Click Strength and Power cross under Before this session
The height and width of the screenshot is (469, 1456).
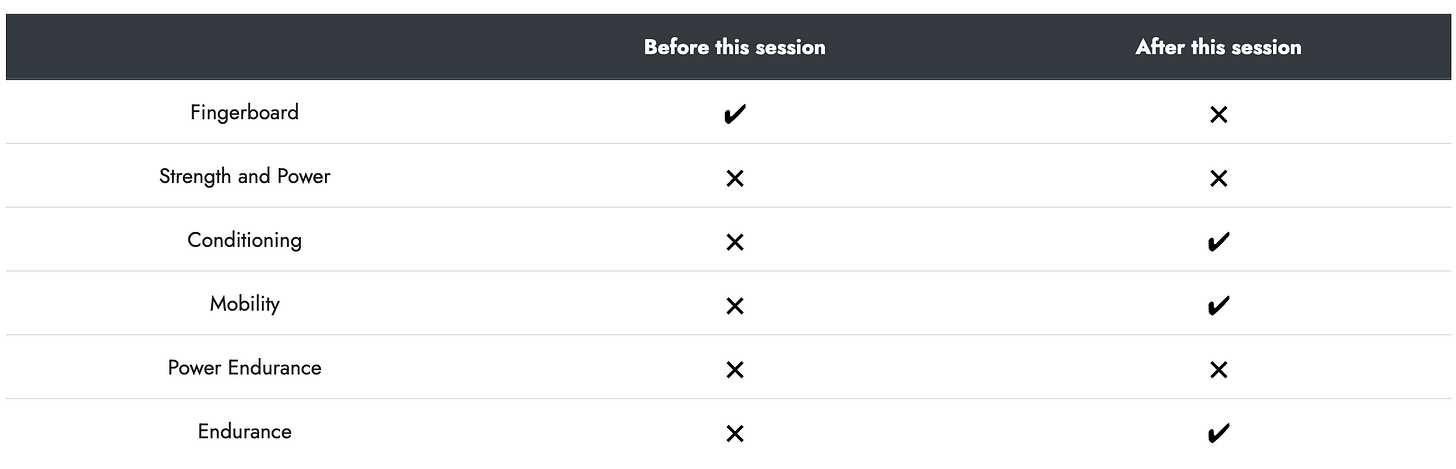(734, 178)
